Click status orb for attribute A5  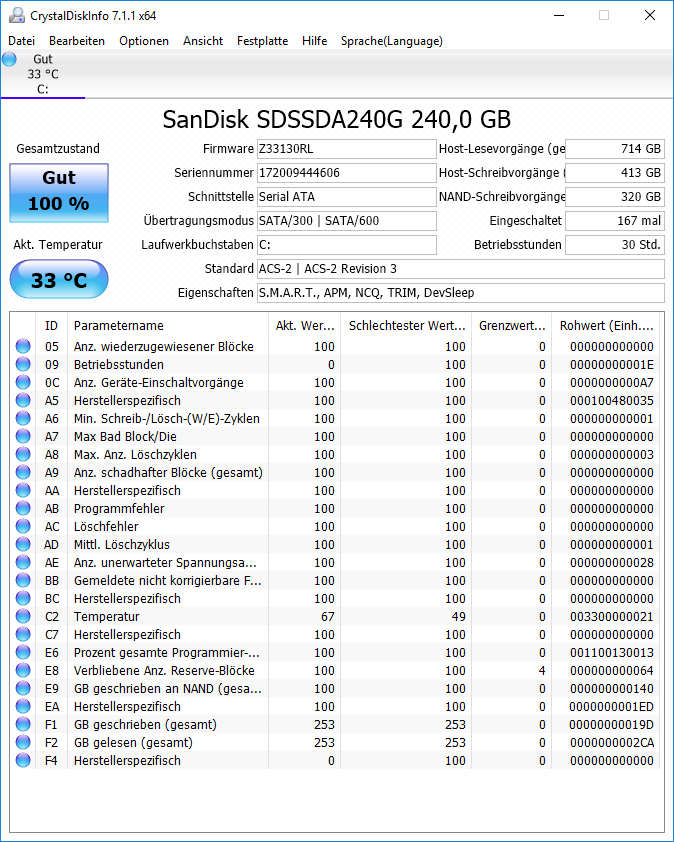point(23,401)
